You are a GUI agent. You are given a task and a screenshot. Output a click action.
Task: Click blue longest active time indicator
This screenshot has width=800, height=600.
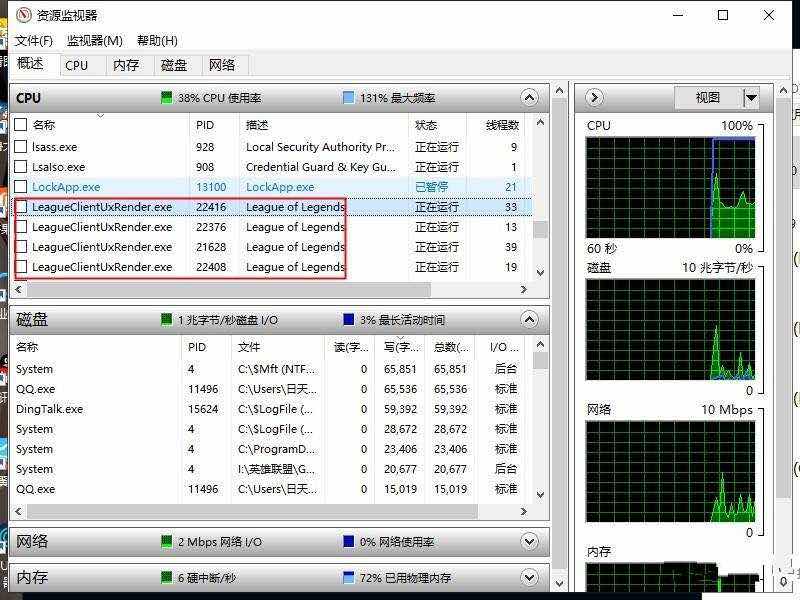[348, 320]
